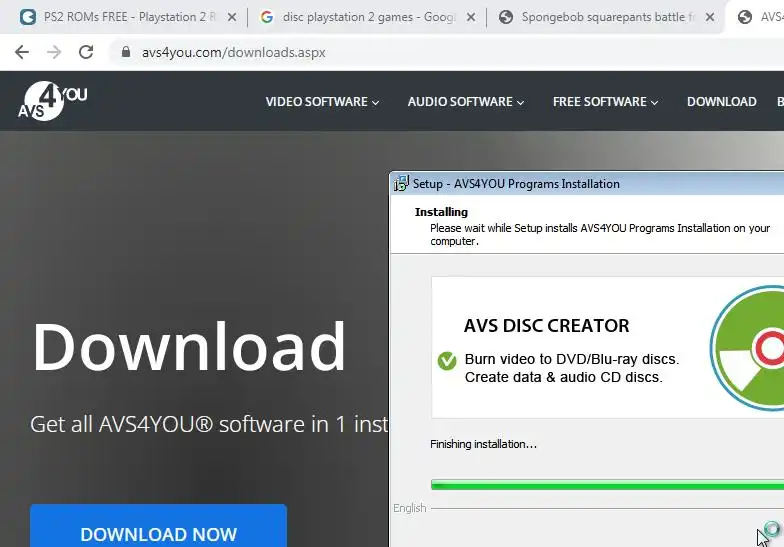Click the green installation progress bar
784x547 pixels.
[x=607, y=484]
